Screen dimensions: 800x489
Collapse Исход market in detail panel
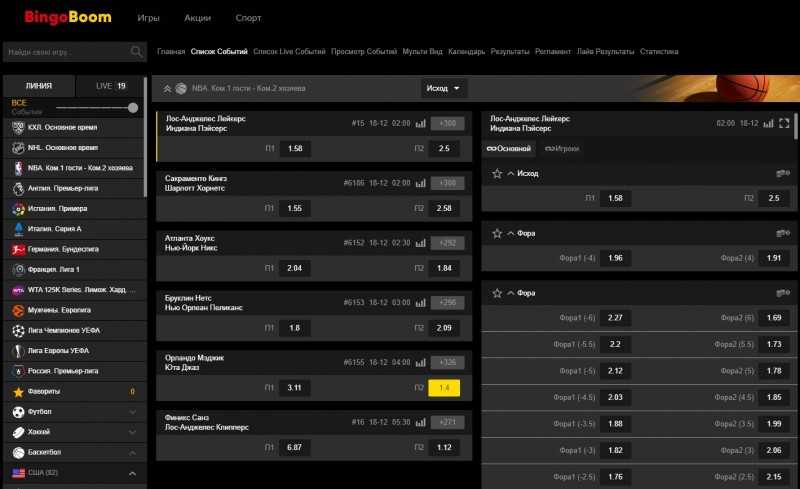coord(511,174)
